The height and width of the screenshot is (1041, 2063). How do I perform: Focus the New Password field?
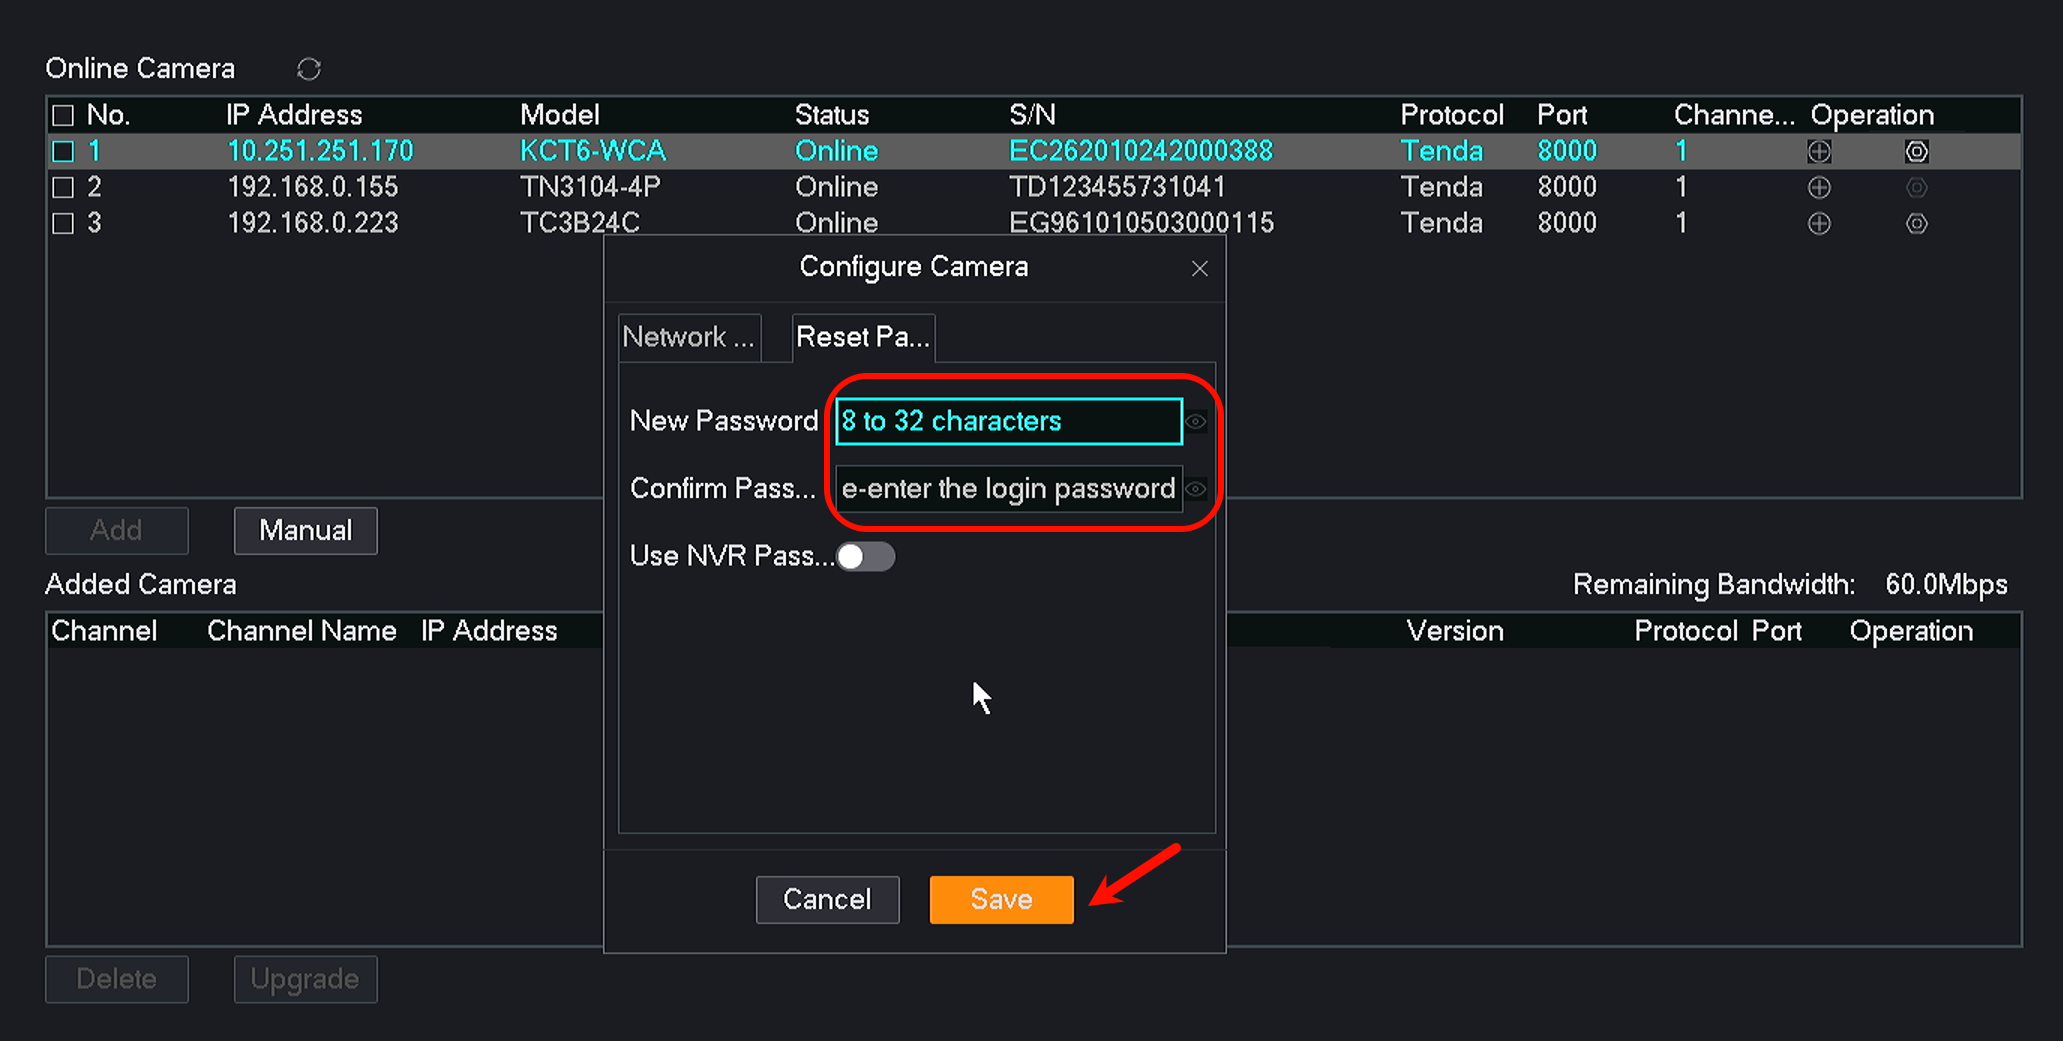[1008, 421]
